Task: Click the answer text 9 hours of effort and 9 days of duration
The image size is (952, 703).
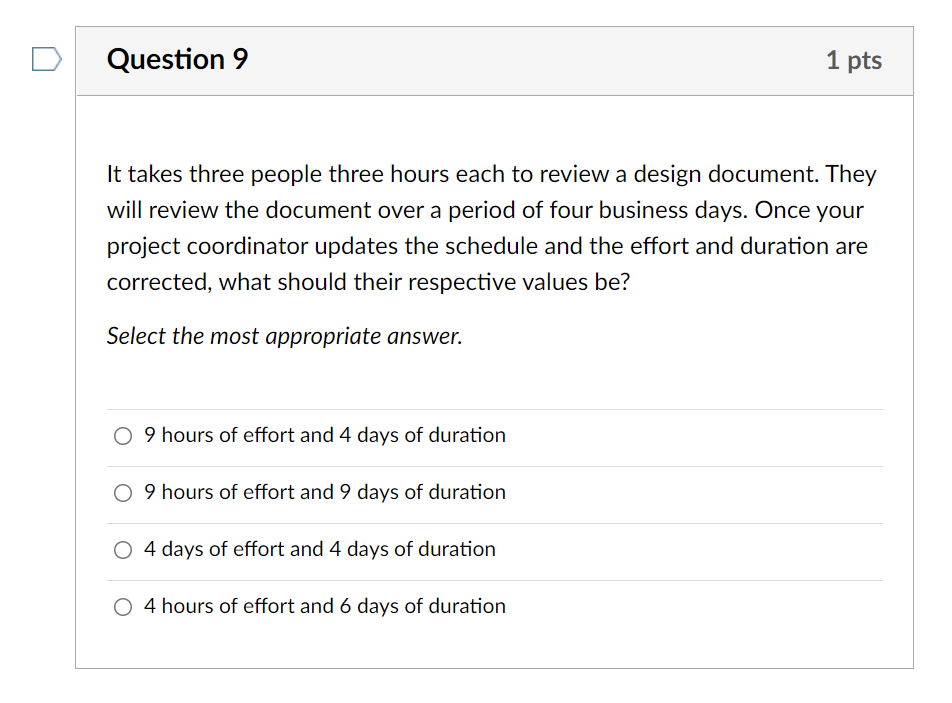Action: coord(325,493)
